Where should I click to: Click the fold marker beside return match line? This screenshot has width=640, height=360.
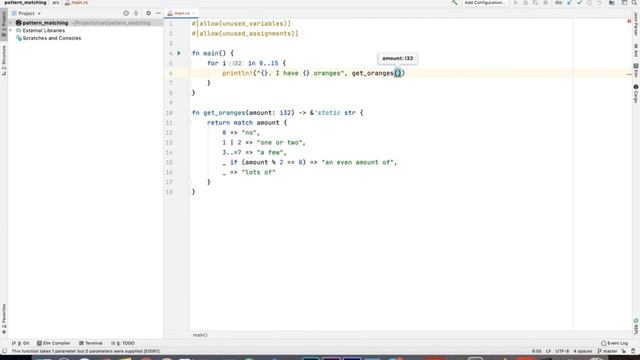[x=189, y=123]
